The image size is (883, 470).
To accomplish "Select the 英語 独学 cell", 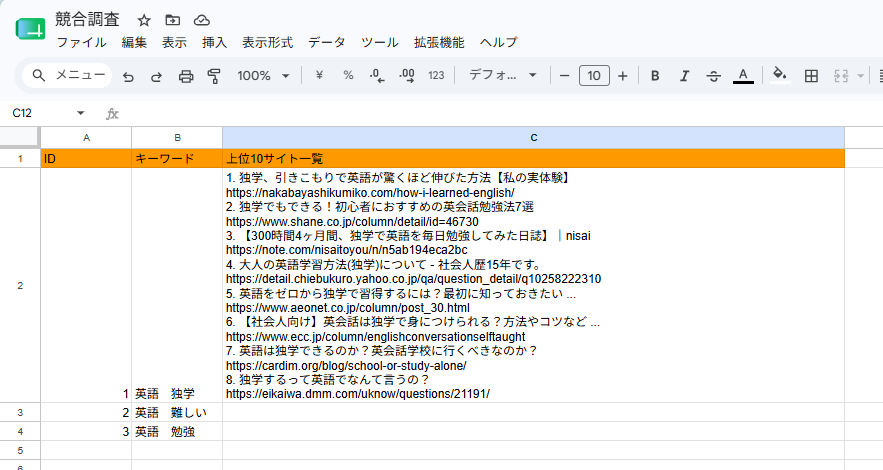I will pos(177,285).
